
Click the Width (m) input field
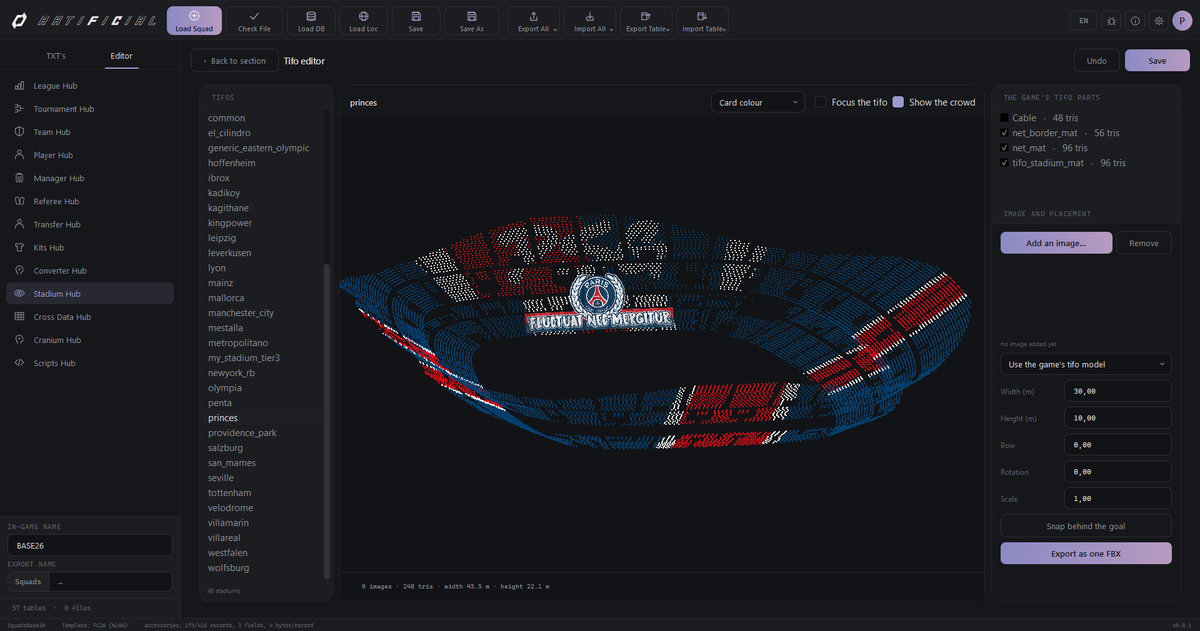coord(1118,391)
